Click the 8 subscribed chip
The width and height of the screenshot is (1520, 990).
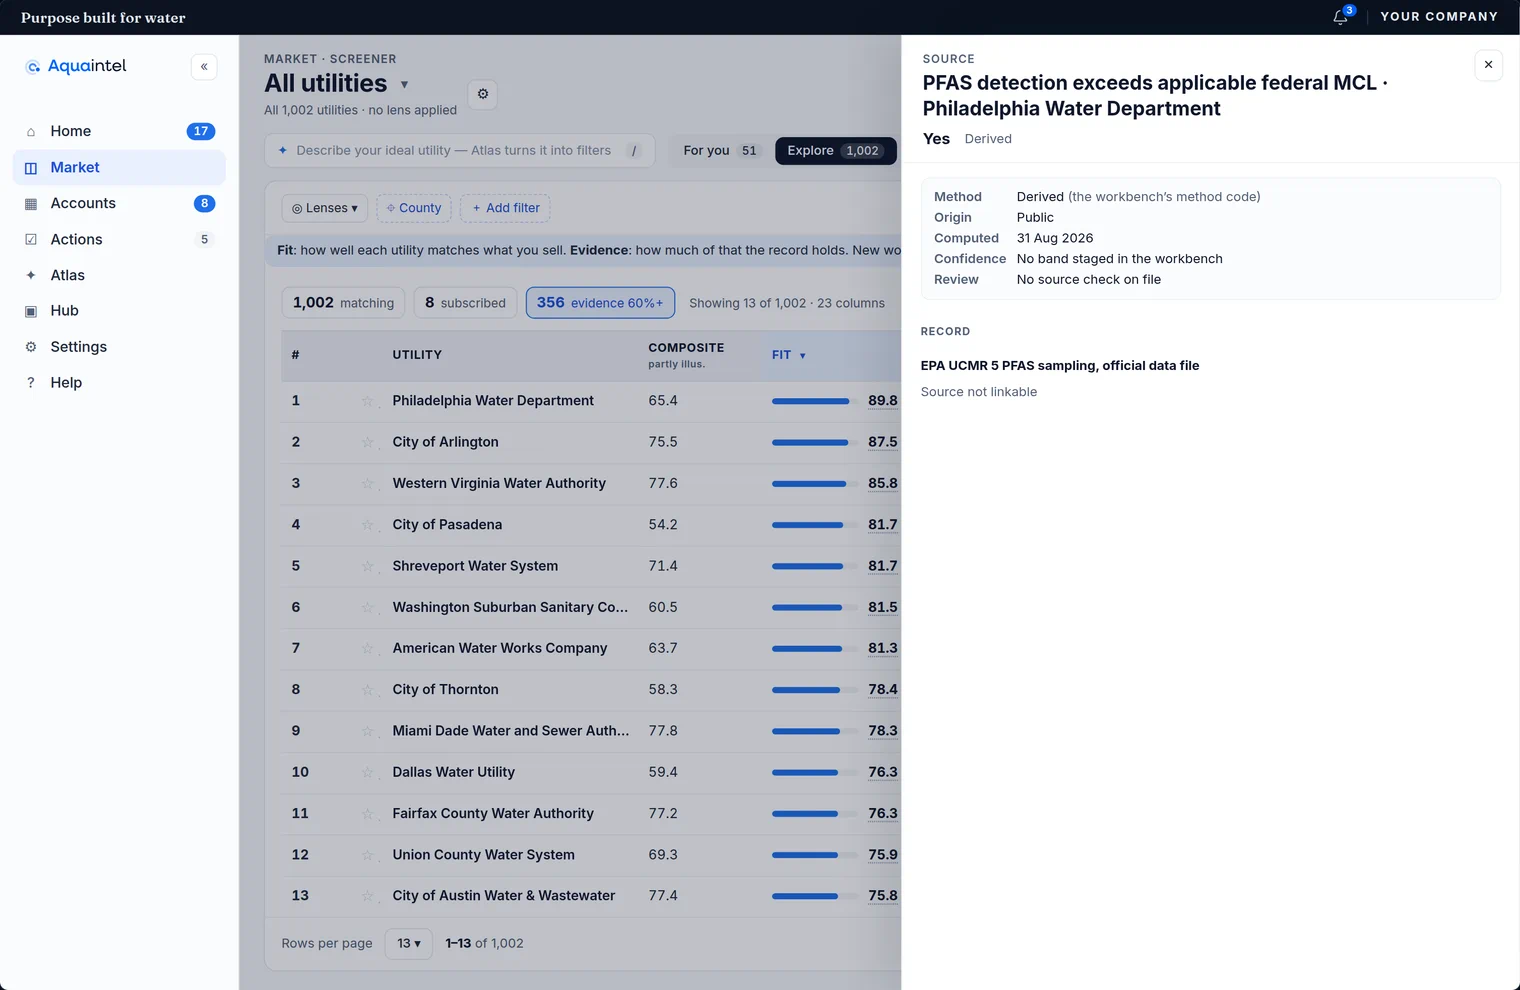click(465, 303)
